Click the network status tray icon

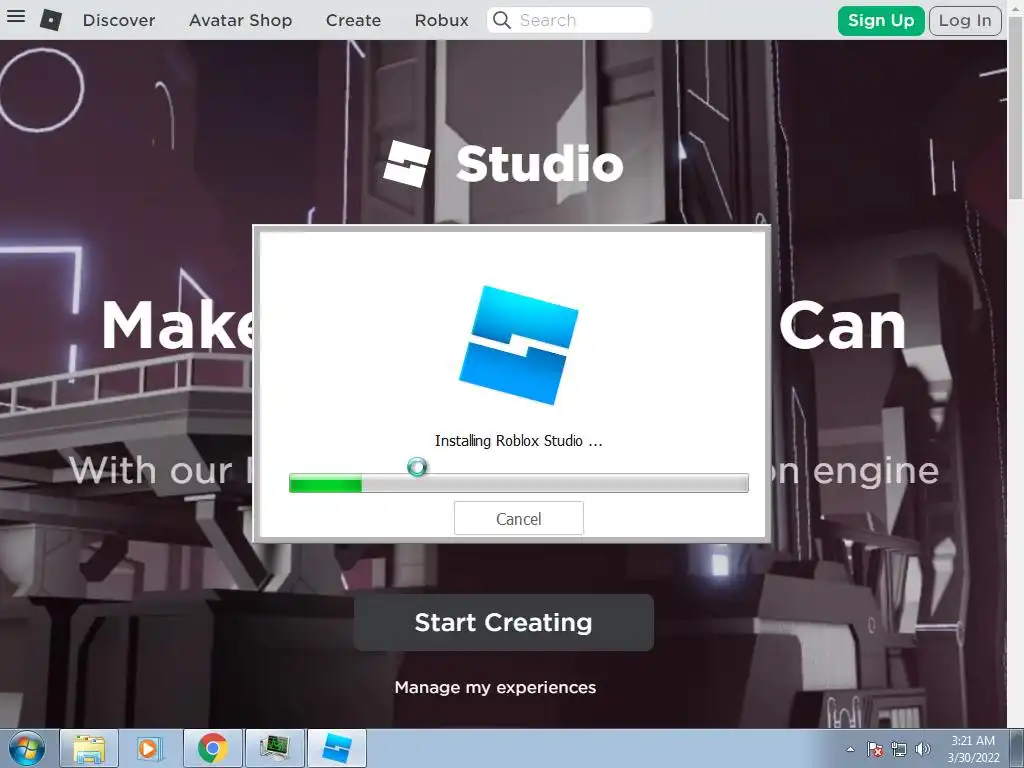click(899, 749)
